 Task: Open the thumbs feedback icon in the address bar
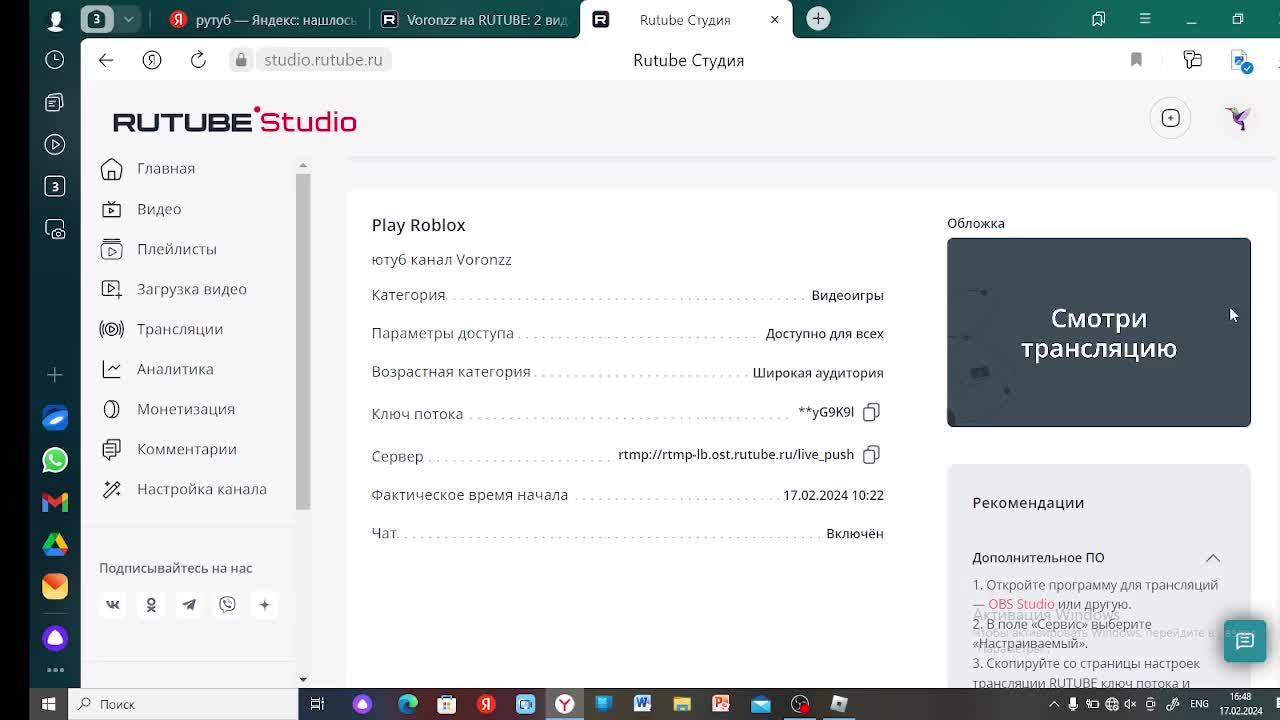[x=1192, y=60]
